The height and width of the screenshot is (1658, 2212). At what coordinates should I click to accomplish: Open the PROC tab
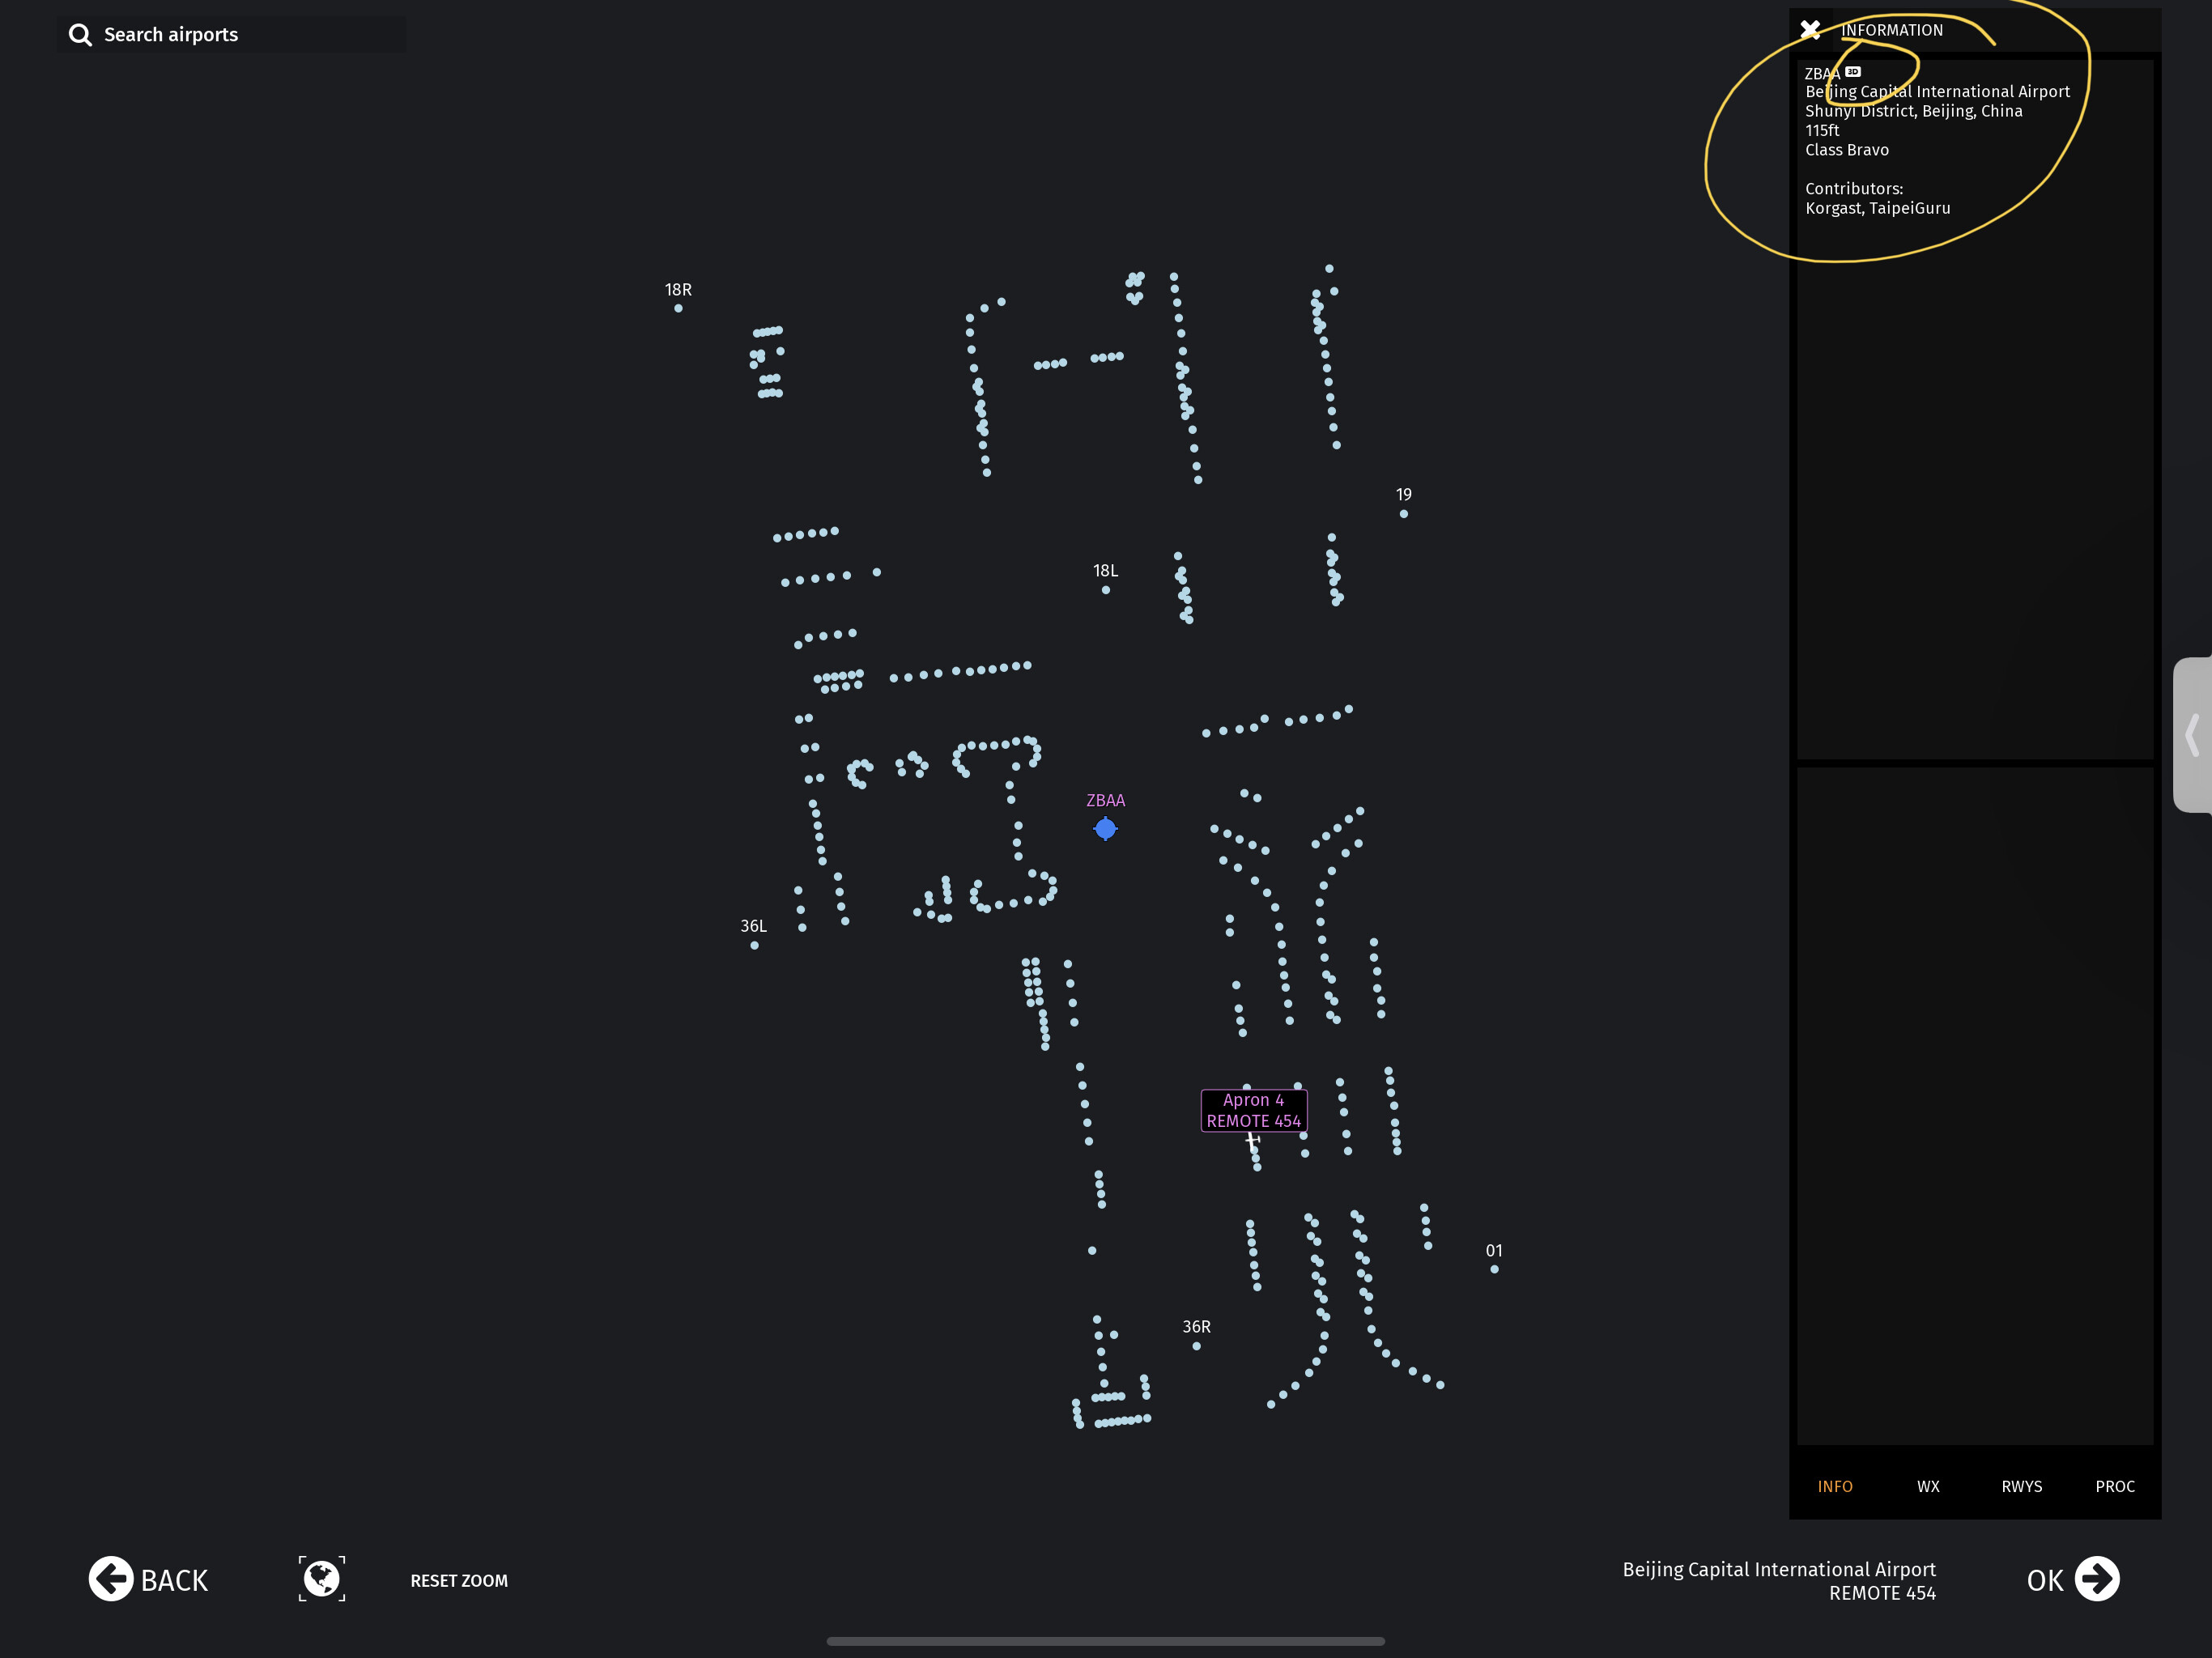pyautogui.click(x=2115, y=1486)
